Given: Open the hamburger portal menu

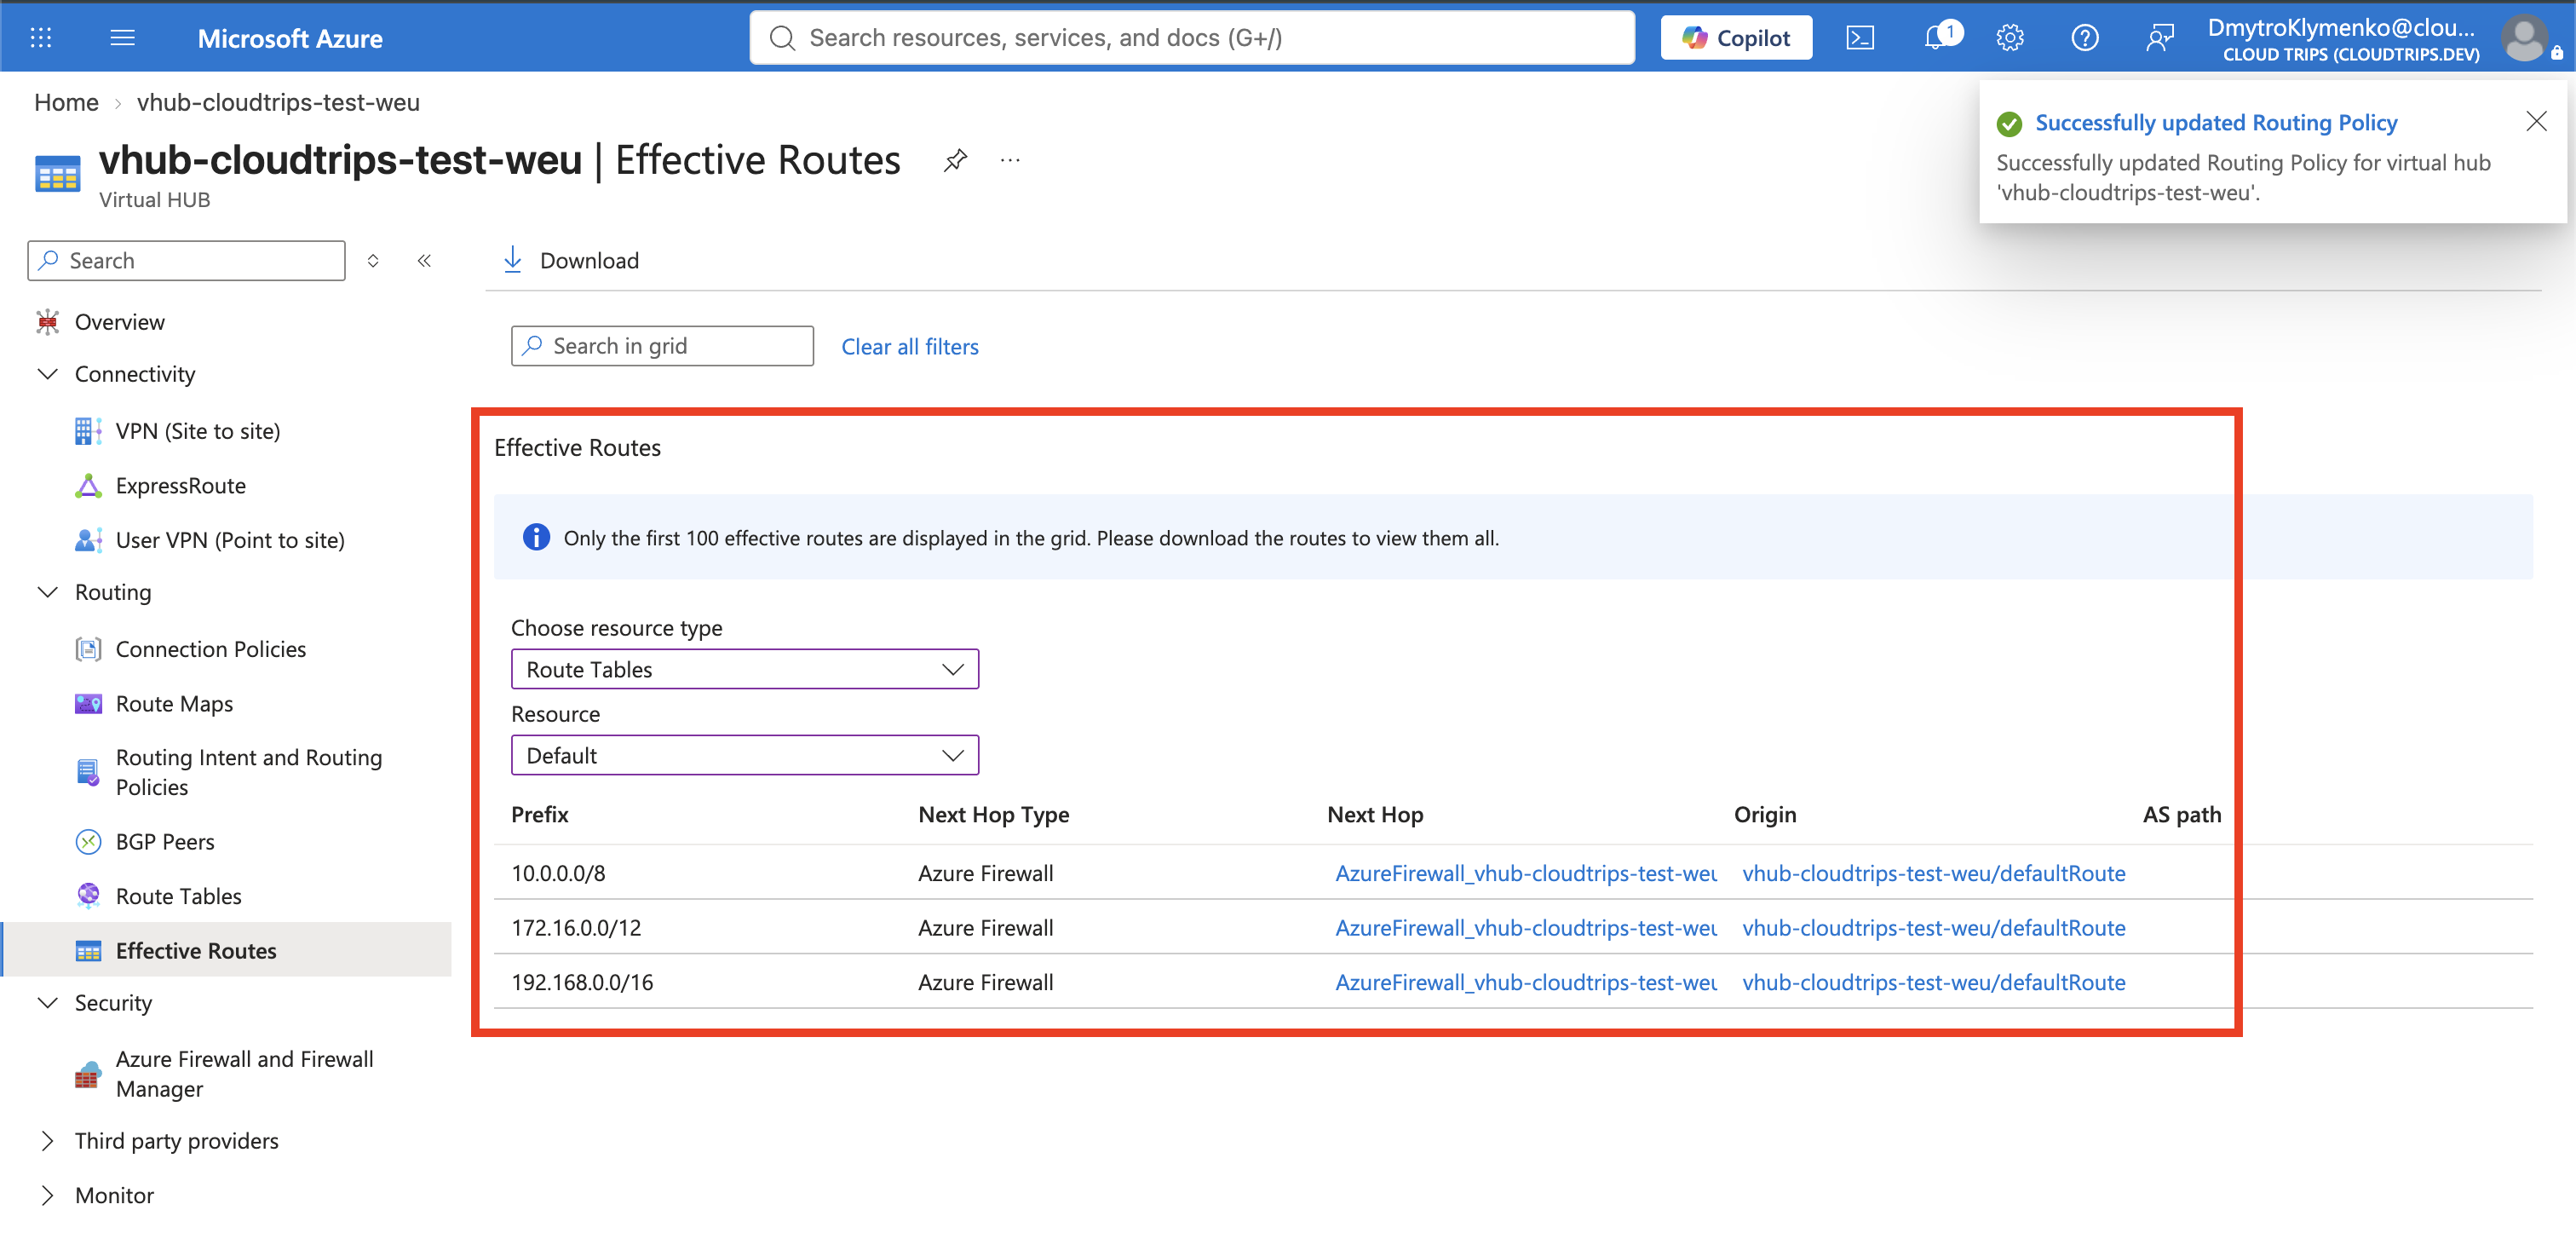Looking at the screenshot, I should [x=122, y=38].
